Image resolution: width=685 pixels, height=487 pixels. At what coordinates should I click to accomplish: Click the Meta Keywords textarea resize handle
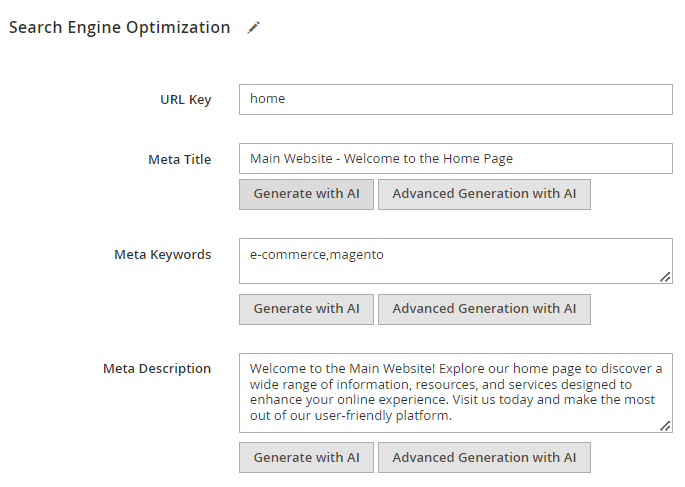(665, 277)
